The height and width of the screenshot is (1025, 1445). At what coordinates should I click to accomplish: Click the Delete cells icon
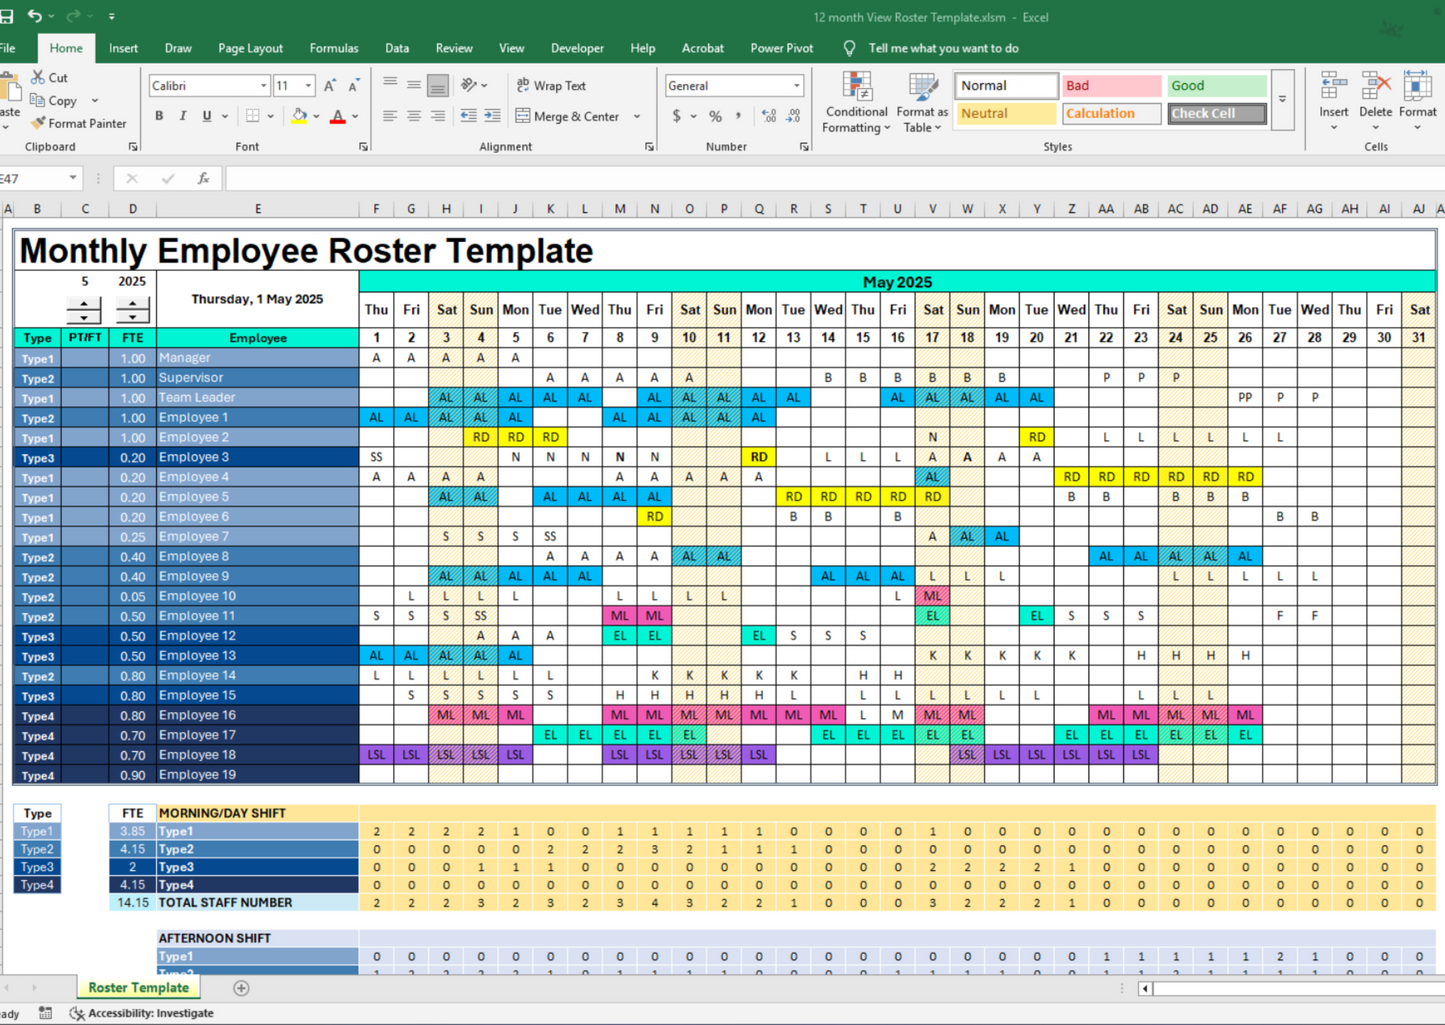1375,88
